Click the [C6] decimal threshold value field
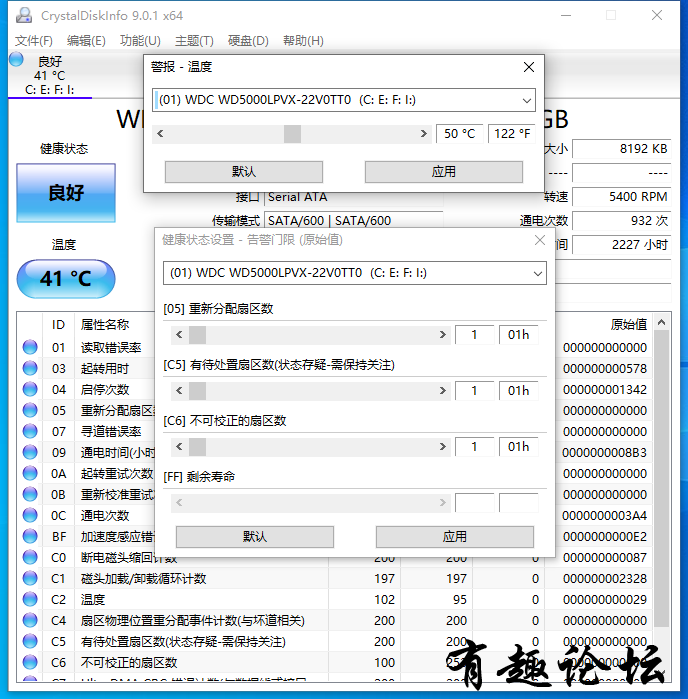 tap(474, 447)
